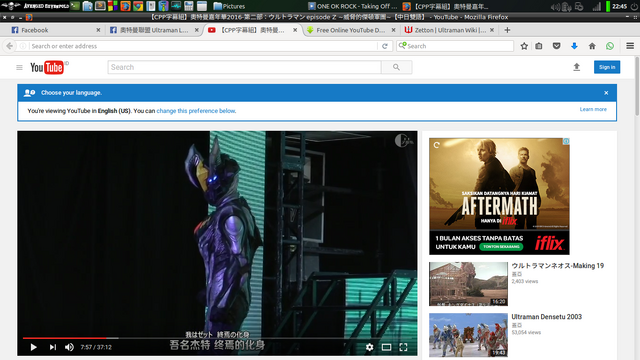Open the ウルトラマンネオス-Making 19 video title
Image resolution: width=640 pixels, height=360 pixels.
point(558,266)
